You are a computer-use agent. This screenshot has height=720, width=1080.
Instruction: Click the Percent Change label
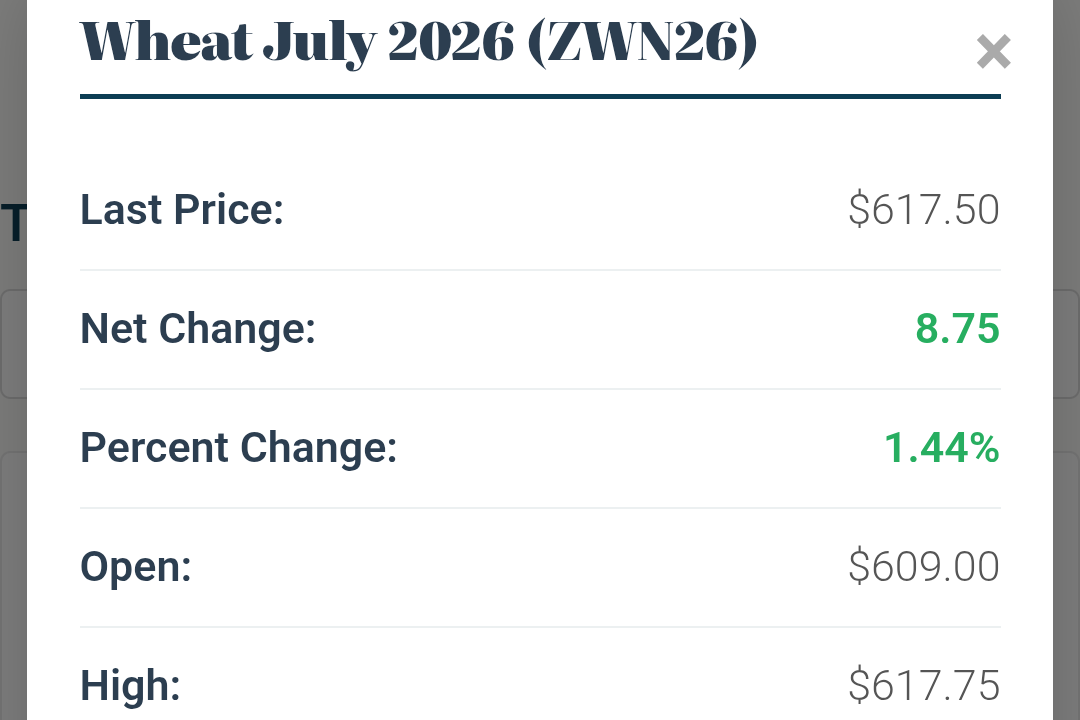click(238, 448)
